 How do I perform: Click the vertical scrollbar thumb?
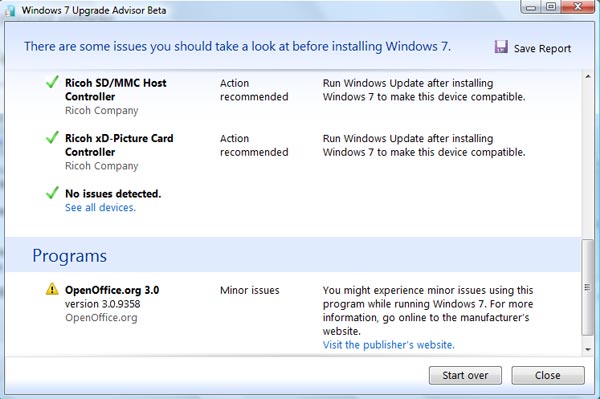[587, 287]
